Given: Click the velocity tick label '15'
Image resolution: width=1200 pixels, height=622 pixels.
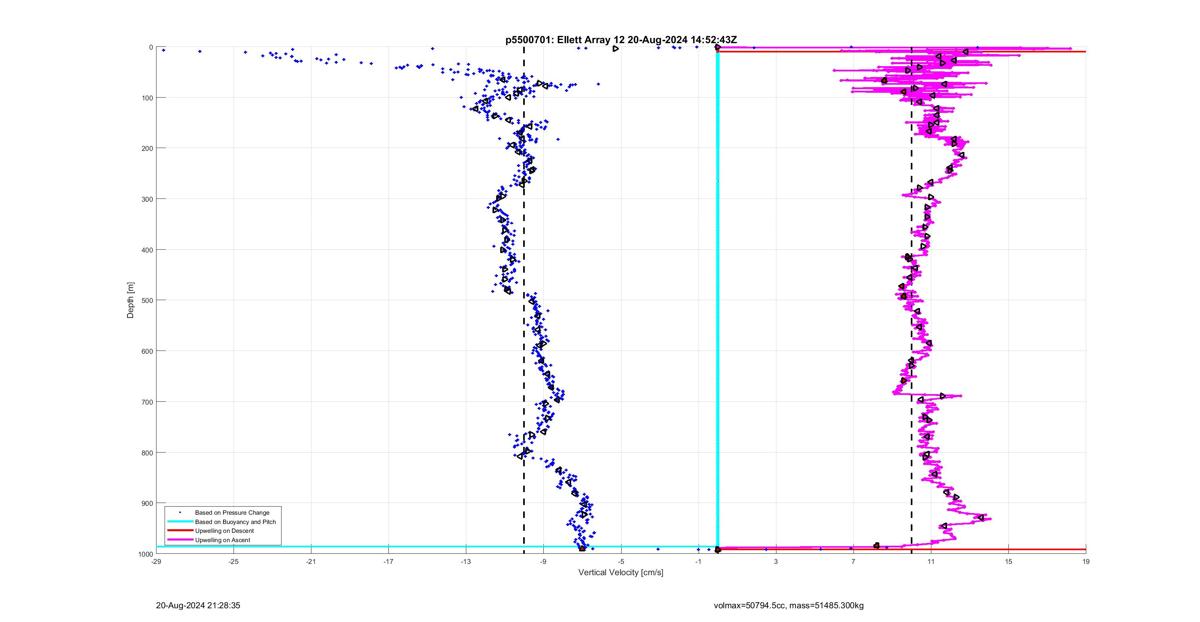Looking at the screenshot, I should point(1008,562).
